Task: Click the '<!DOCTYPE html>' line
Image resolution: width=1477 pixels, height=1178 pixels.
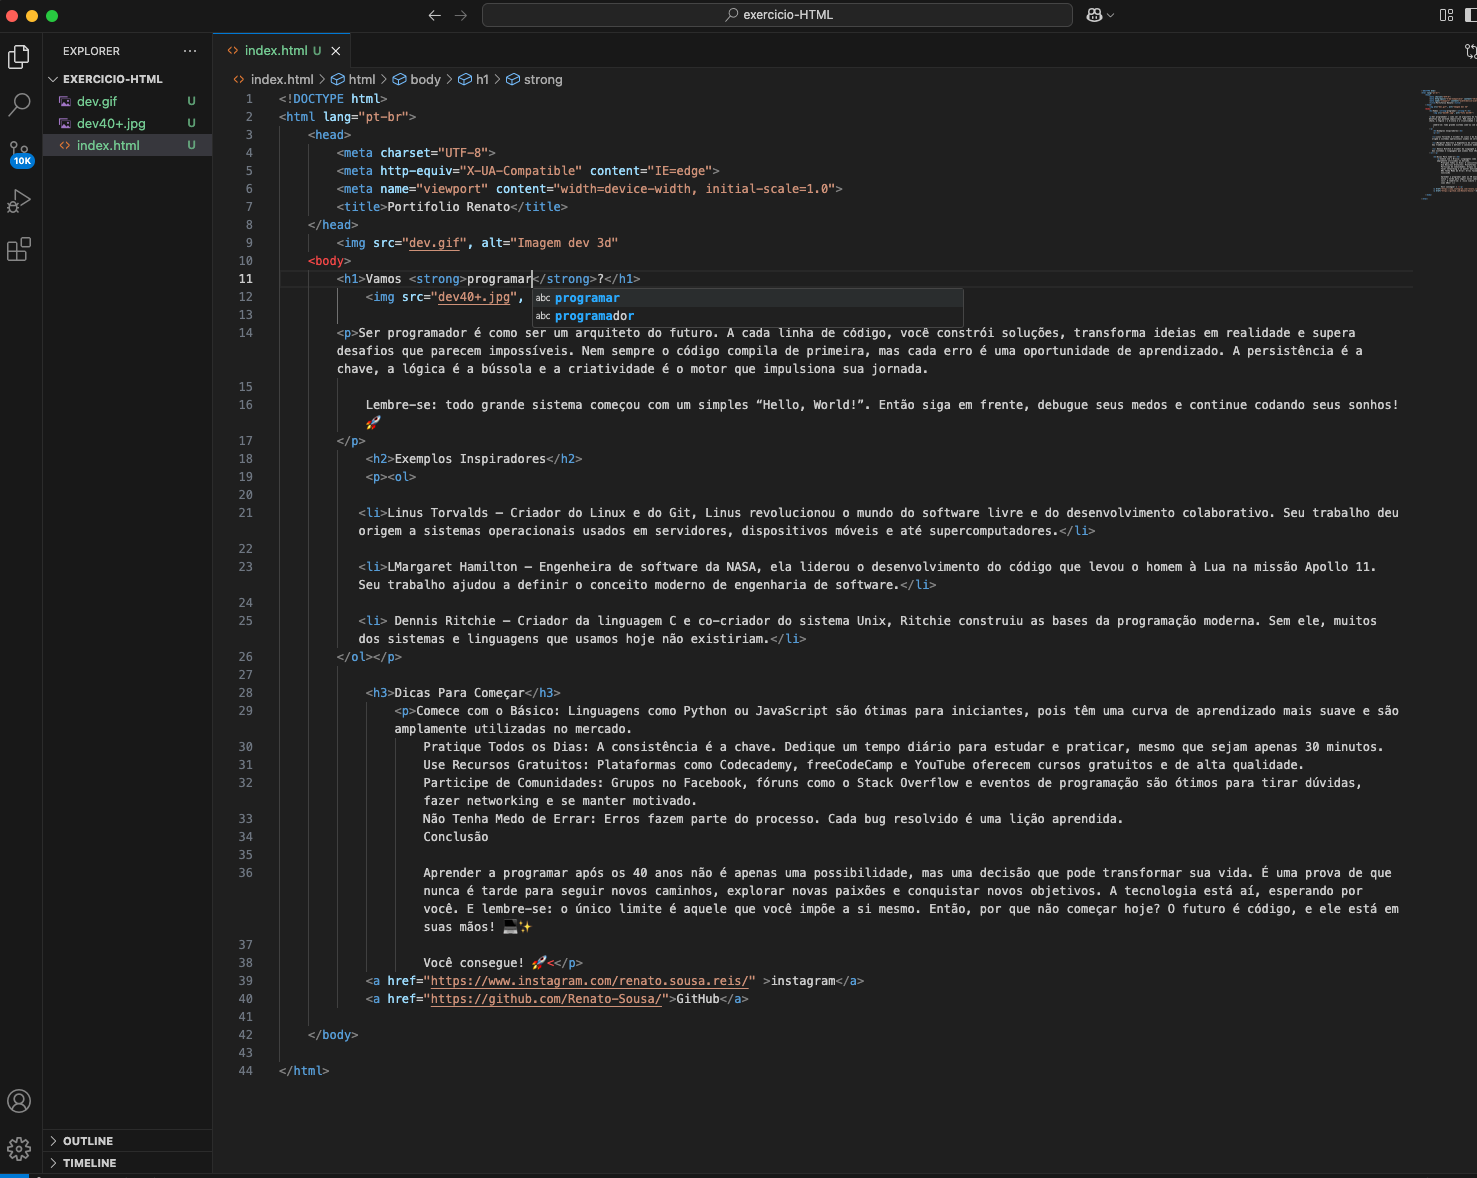Action: tap(333, 99)
